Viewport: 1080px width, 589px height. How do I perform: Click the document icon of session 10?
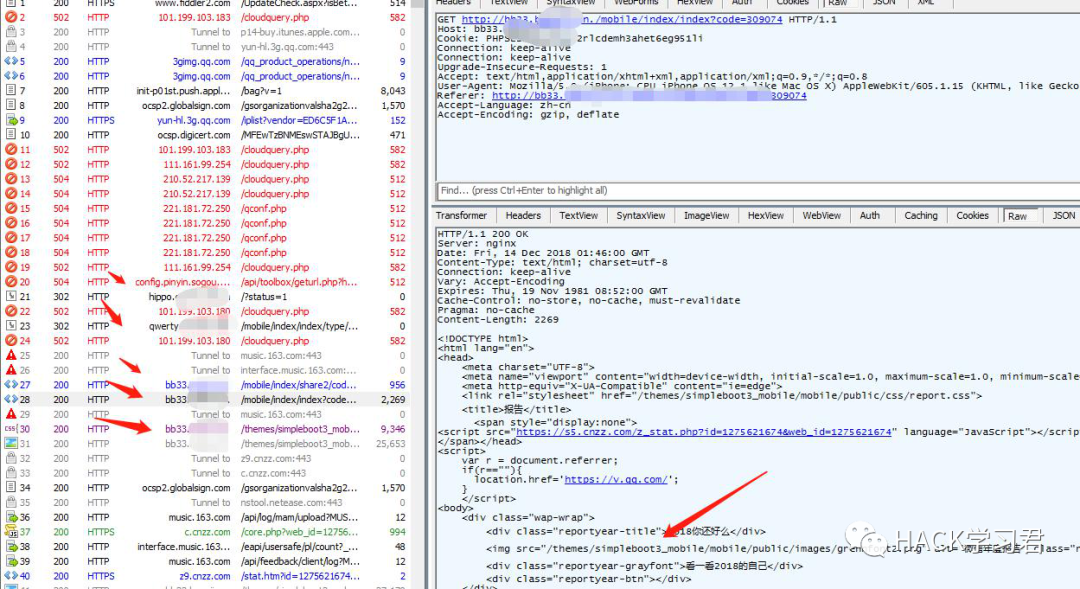pos(11,135)
